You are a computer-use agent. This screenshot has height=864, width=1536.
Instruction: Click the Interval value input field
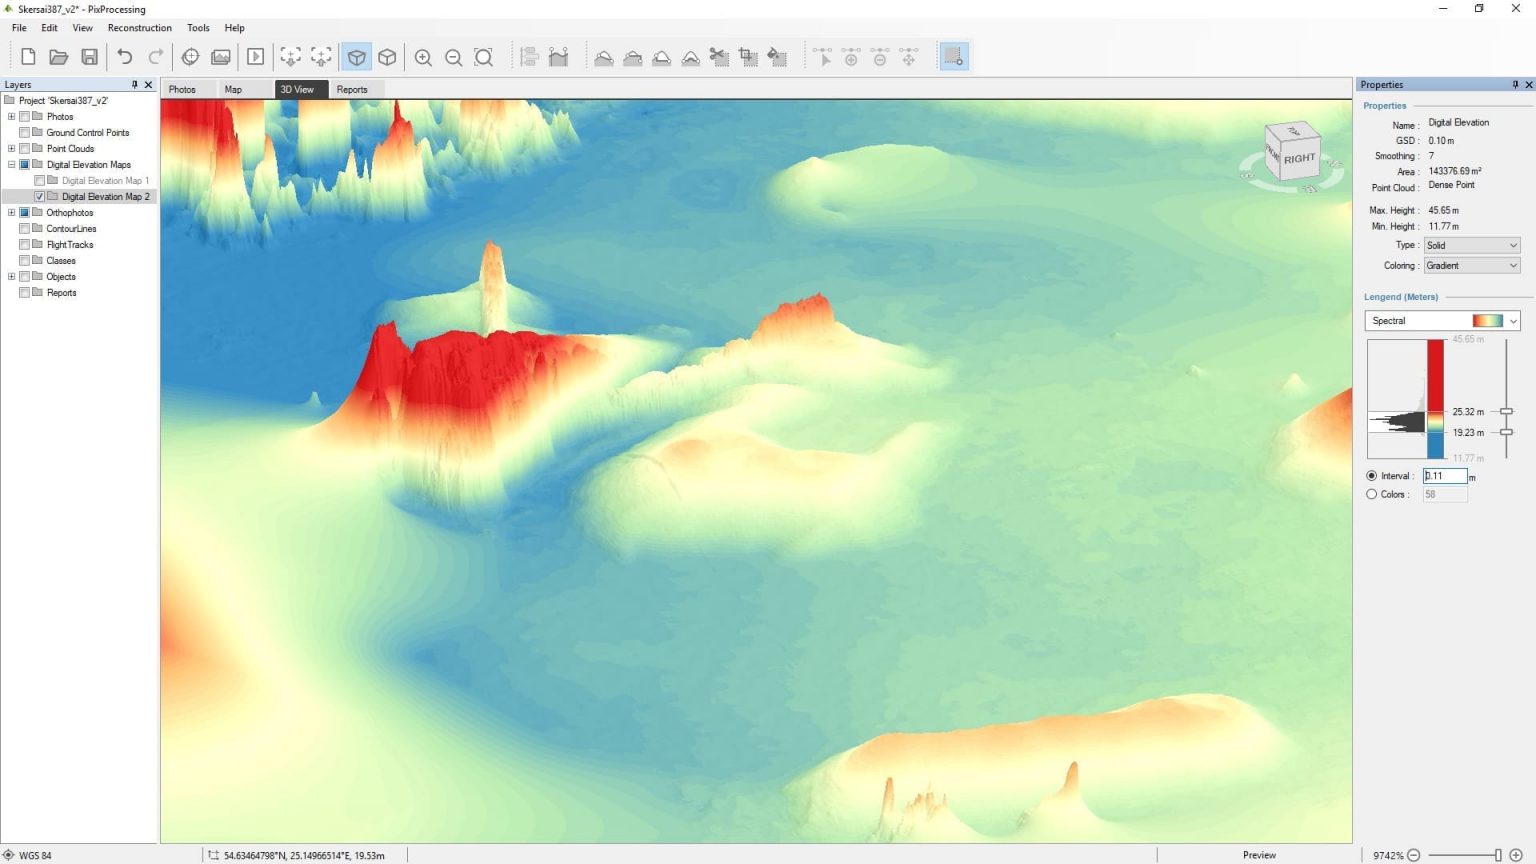[1445, 476]
